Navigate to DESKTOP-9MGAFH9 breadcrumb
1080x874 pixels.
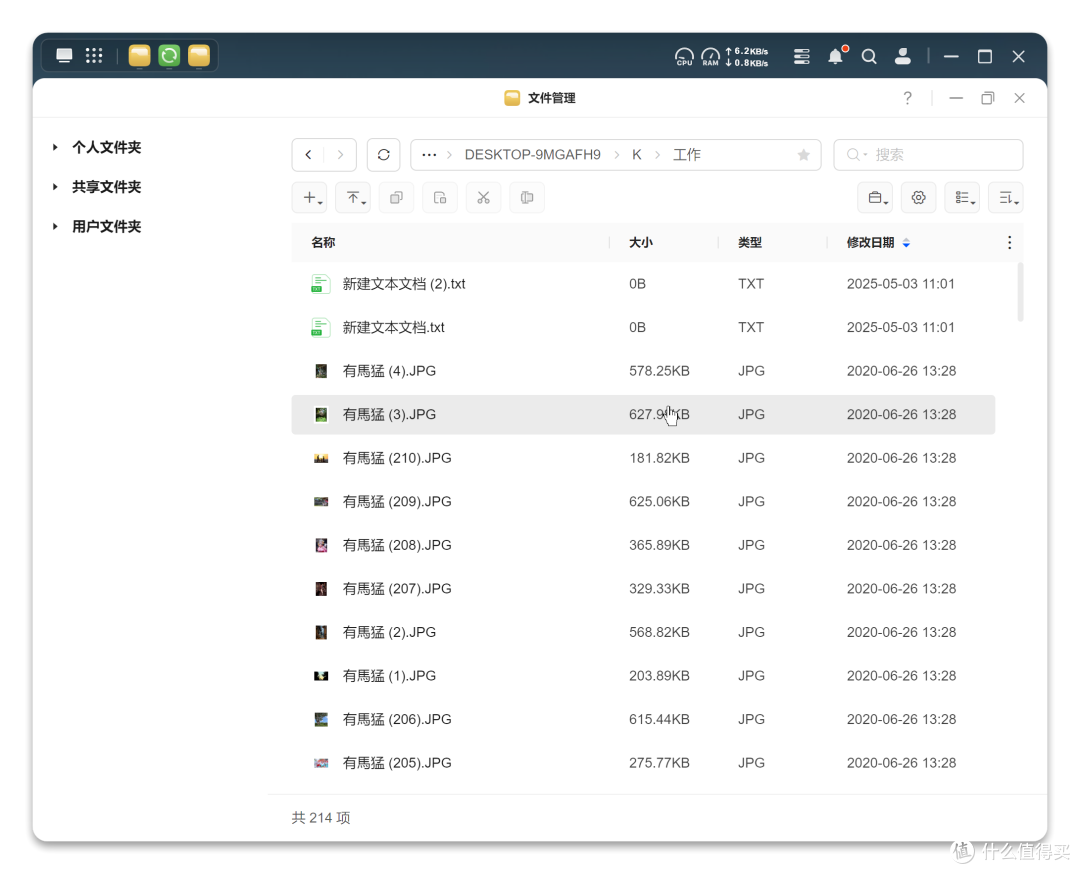point(532,155)
